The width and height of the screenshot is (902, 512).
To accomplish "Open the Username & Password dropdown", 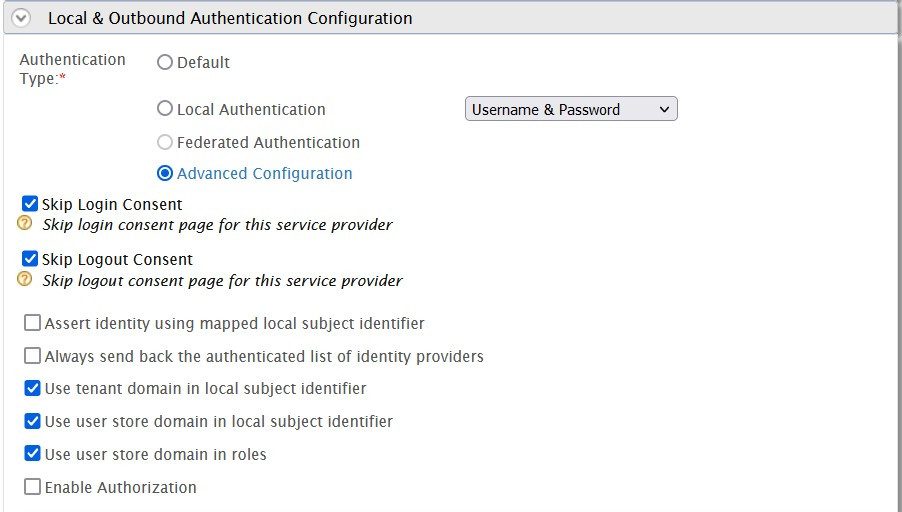I will [571, 109].
